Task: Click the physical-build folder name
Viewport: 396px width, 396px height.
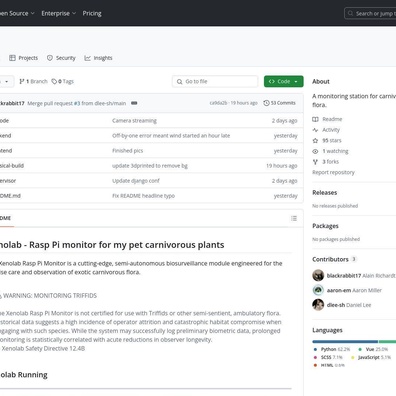Action: [12, 166]
